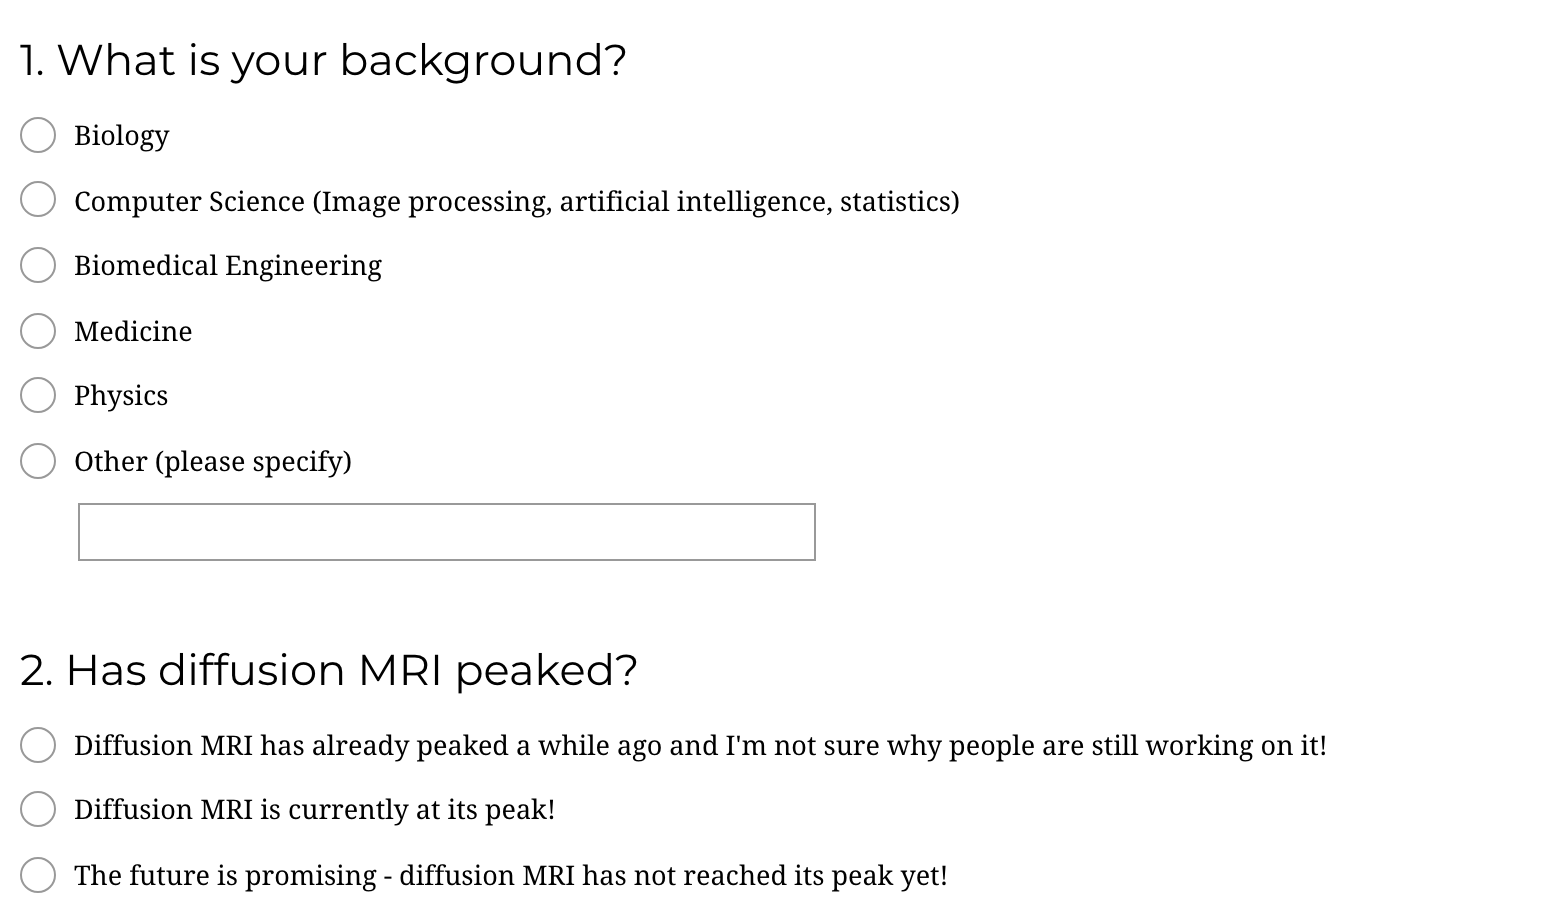Click the 'Other (please specify)' label text
This screenshot has width=1565, height=902.
click(212, 462)
